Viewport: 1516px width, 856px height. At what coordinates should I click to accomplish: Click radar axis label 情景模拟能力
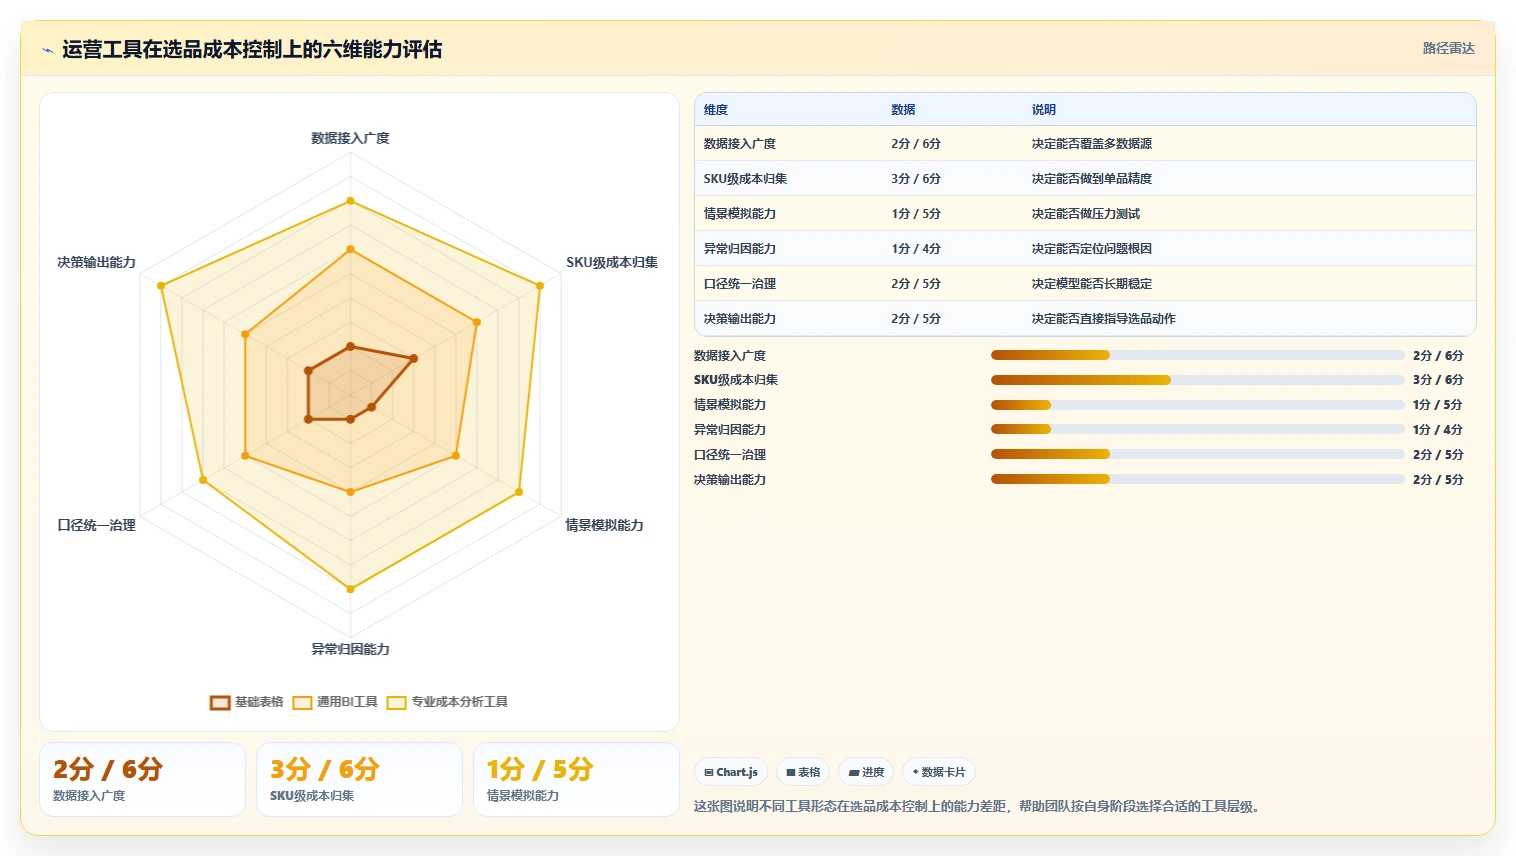[605, 525]
